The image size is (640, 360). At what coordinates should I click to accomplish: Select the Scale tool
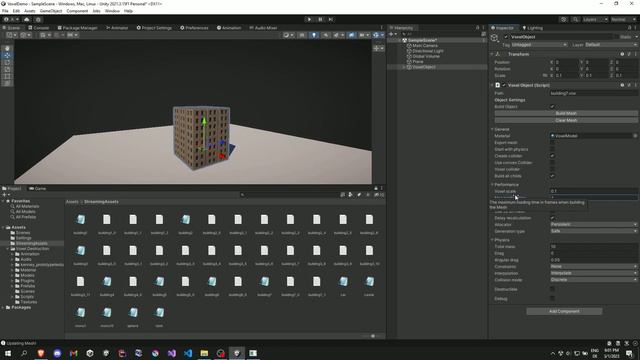pyautogui.click(x=7, y=69)
